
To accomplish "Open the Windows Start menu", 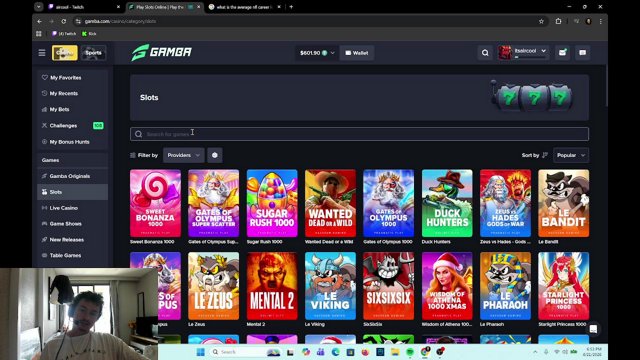I will (200, 352).
